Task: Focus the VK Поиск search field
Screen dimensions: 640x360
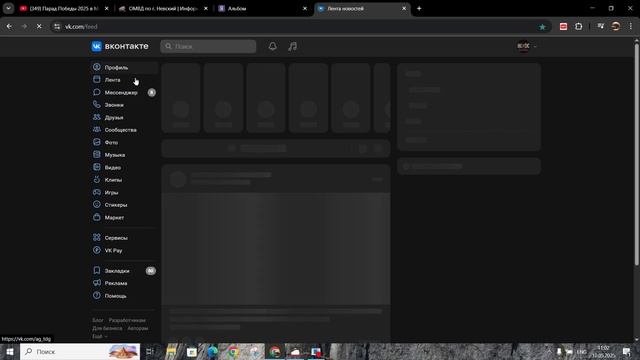Action: pos(208,47)
